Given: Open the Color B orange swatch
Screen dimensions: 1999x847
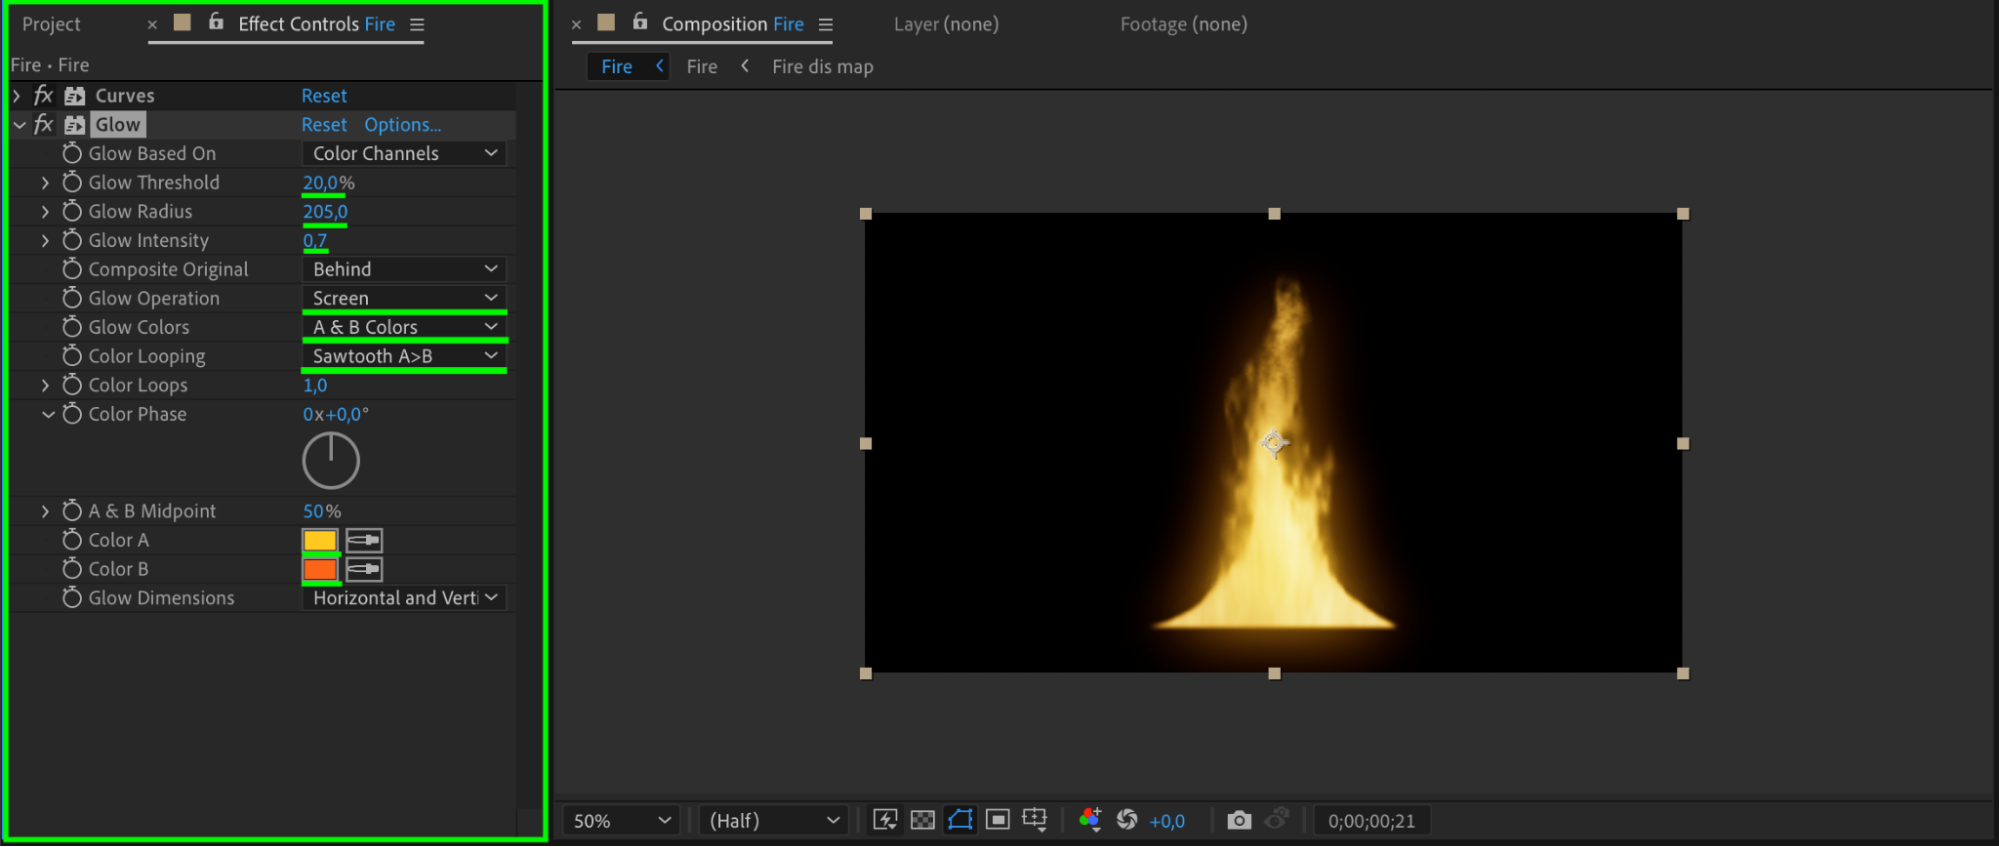Looking at the screenshot, I should 320,569.
